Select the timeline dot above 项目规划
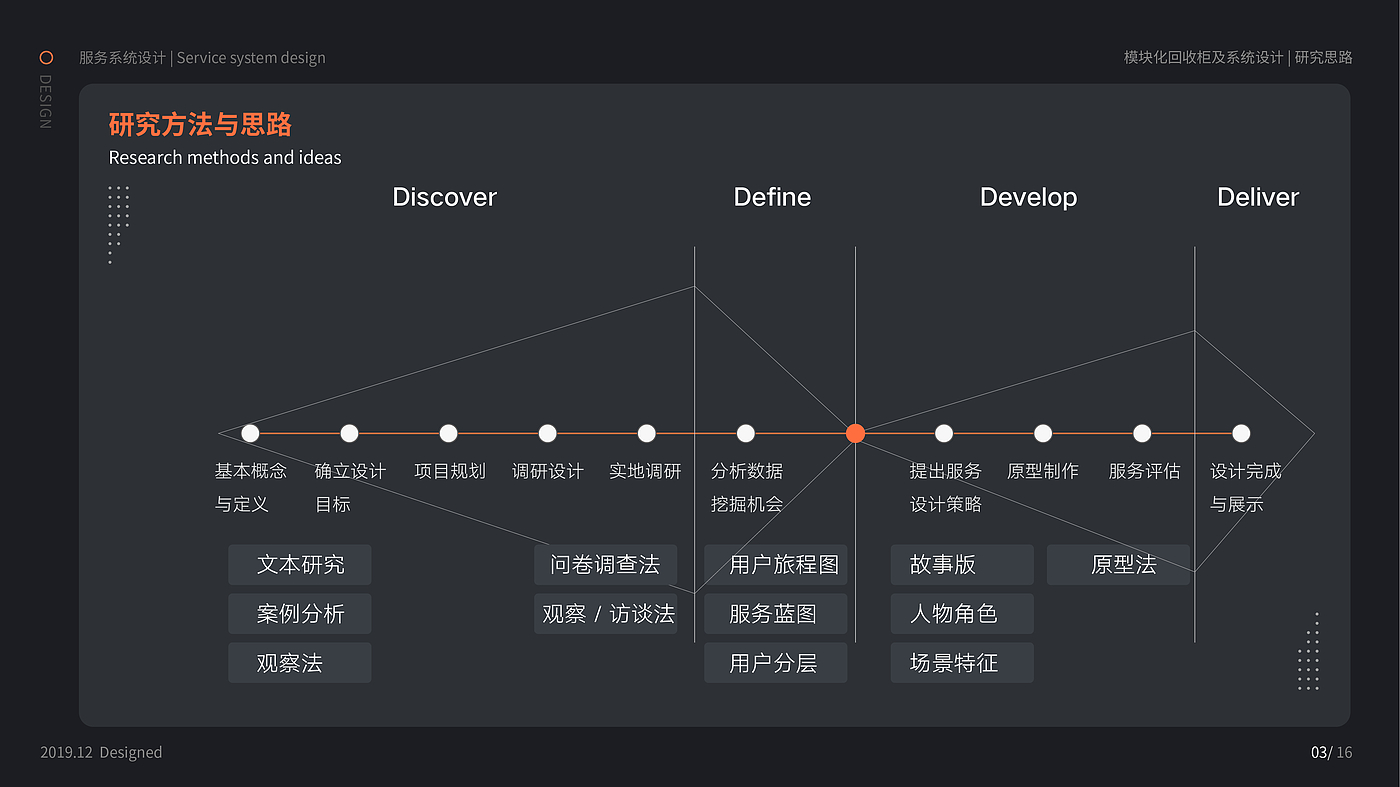Image resolution: width=1400 pixels, height=787 pixels. pyautogui.click(x=448, y=433)
